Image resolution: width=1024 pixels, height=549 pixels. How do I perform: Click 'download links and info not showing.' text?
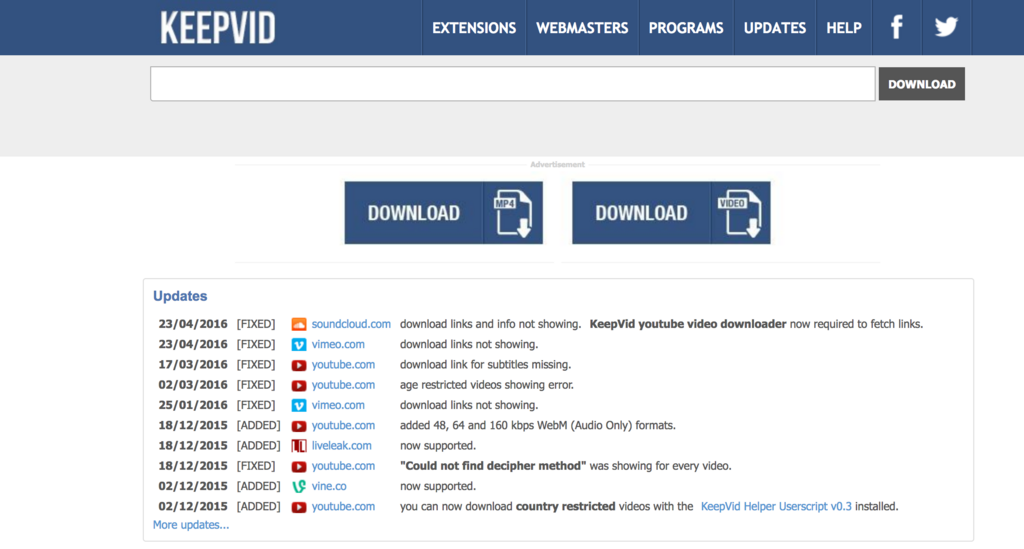tap(490, 324)
